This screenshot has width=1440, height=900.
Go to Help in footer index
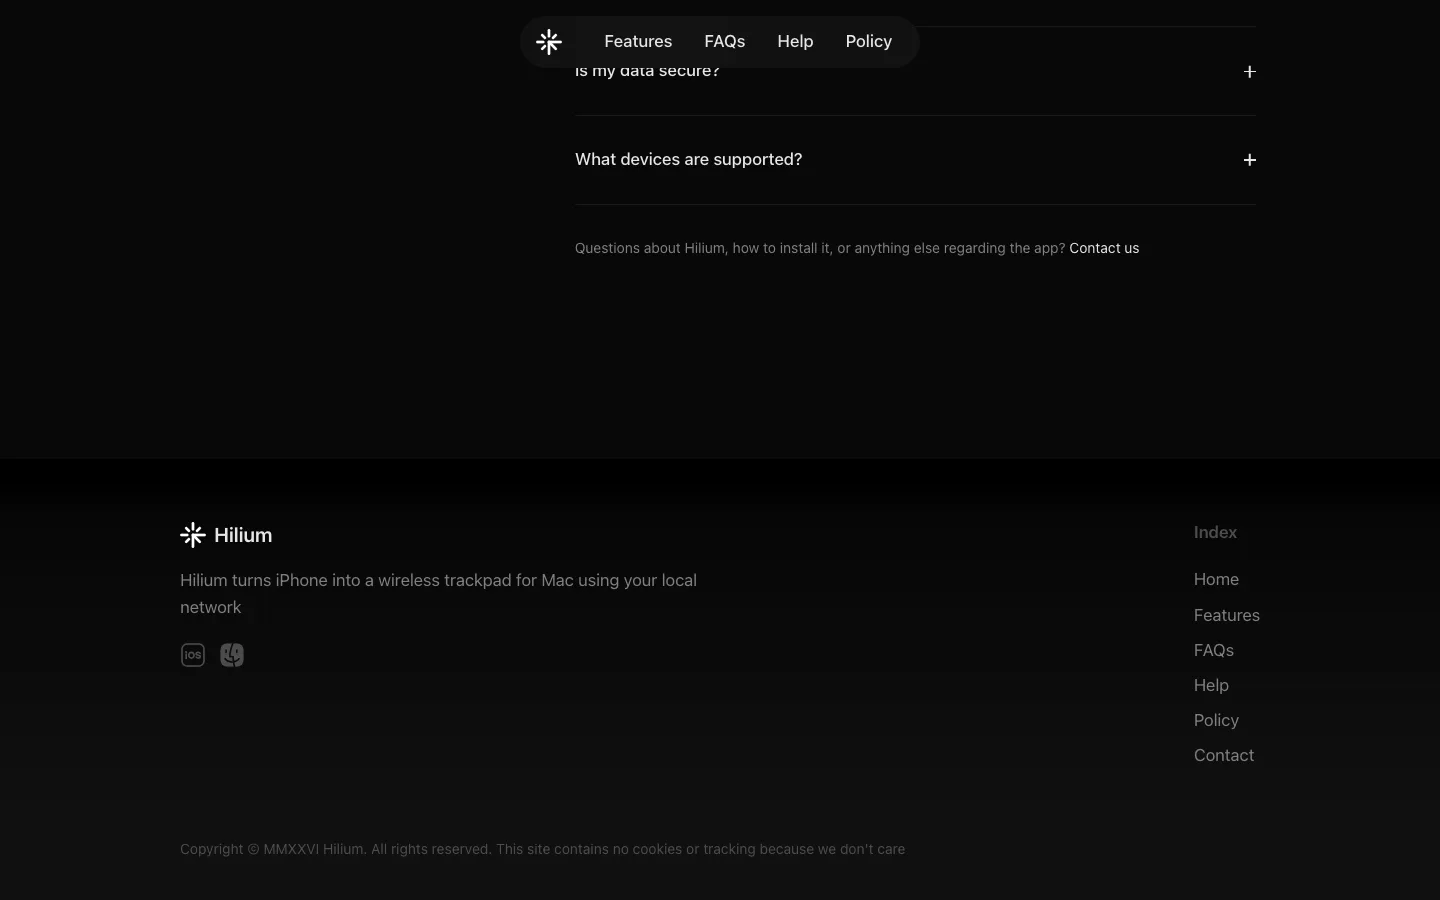pyautogui.click(x=1211, y=685)
